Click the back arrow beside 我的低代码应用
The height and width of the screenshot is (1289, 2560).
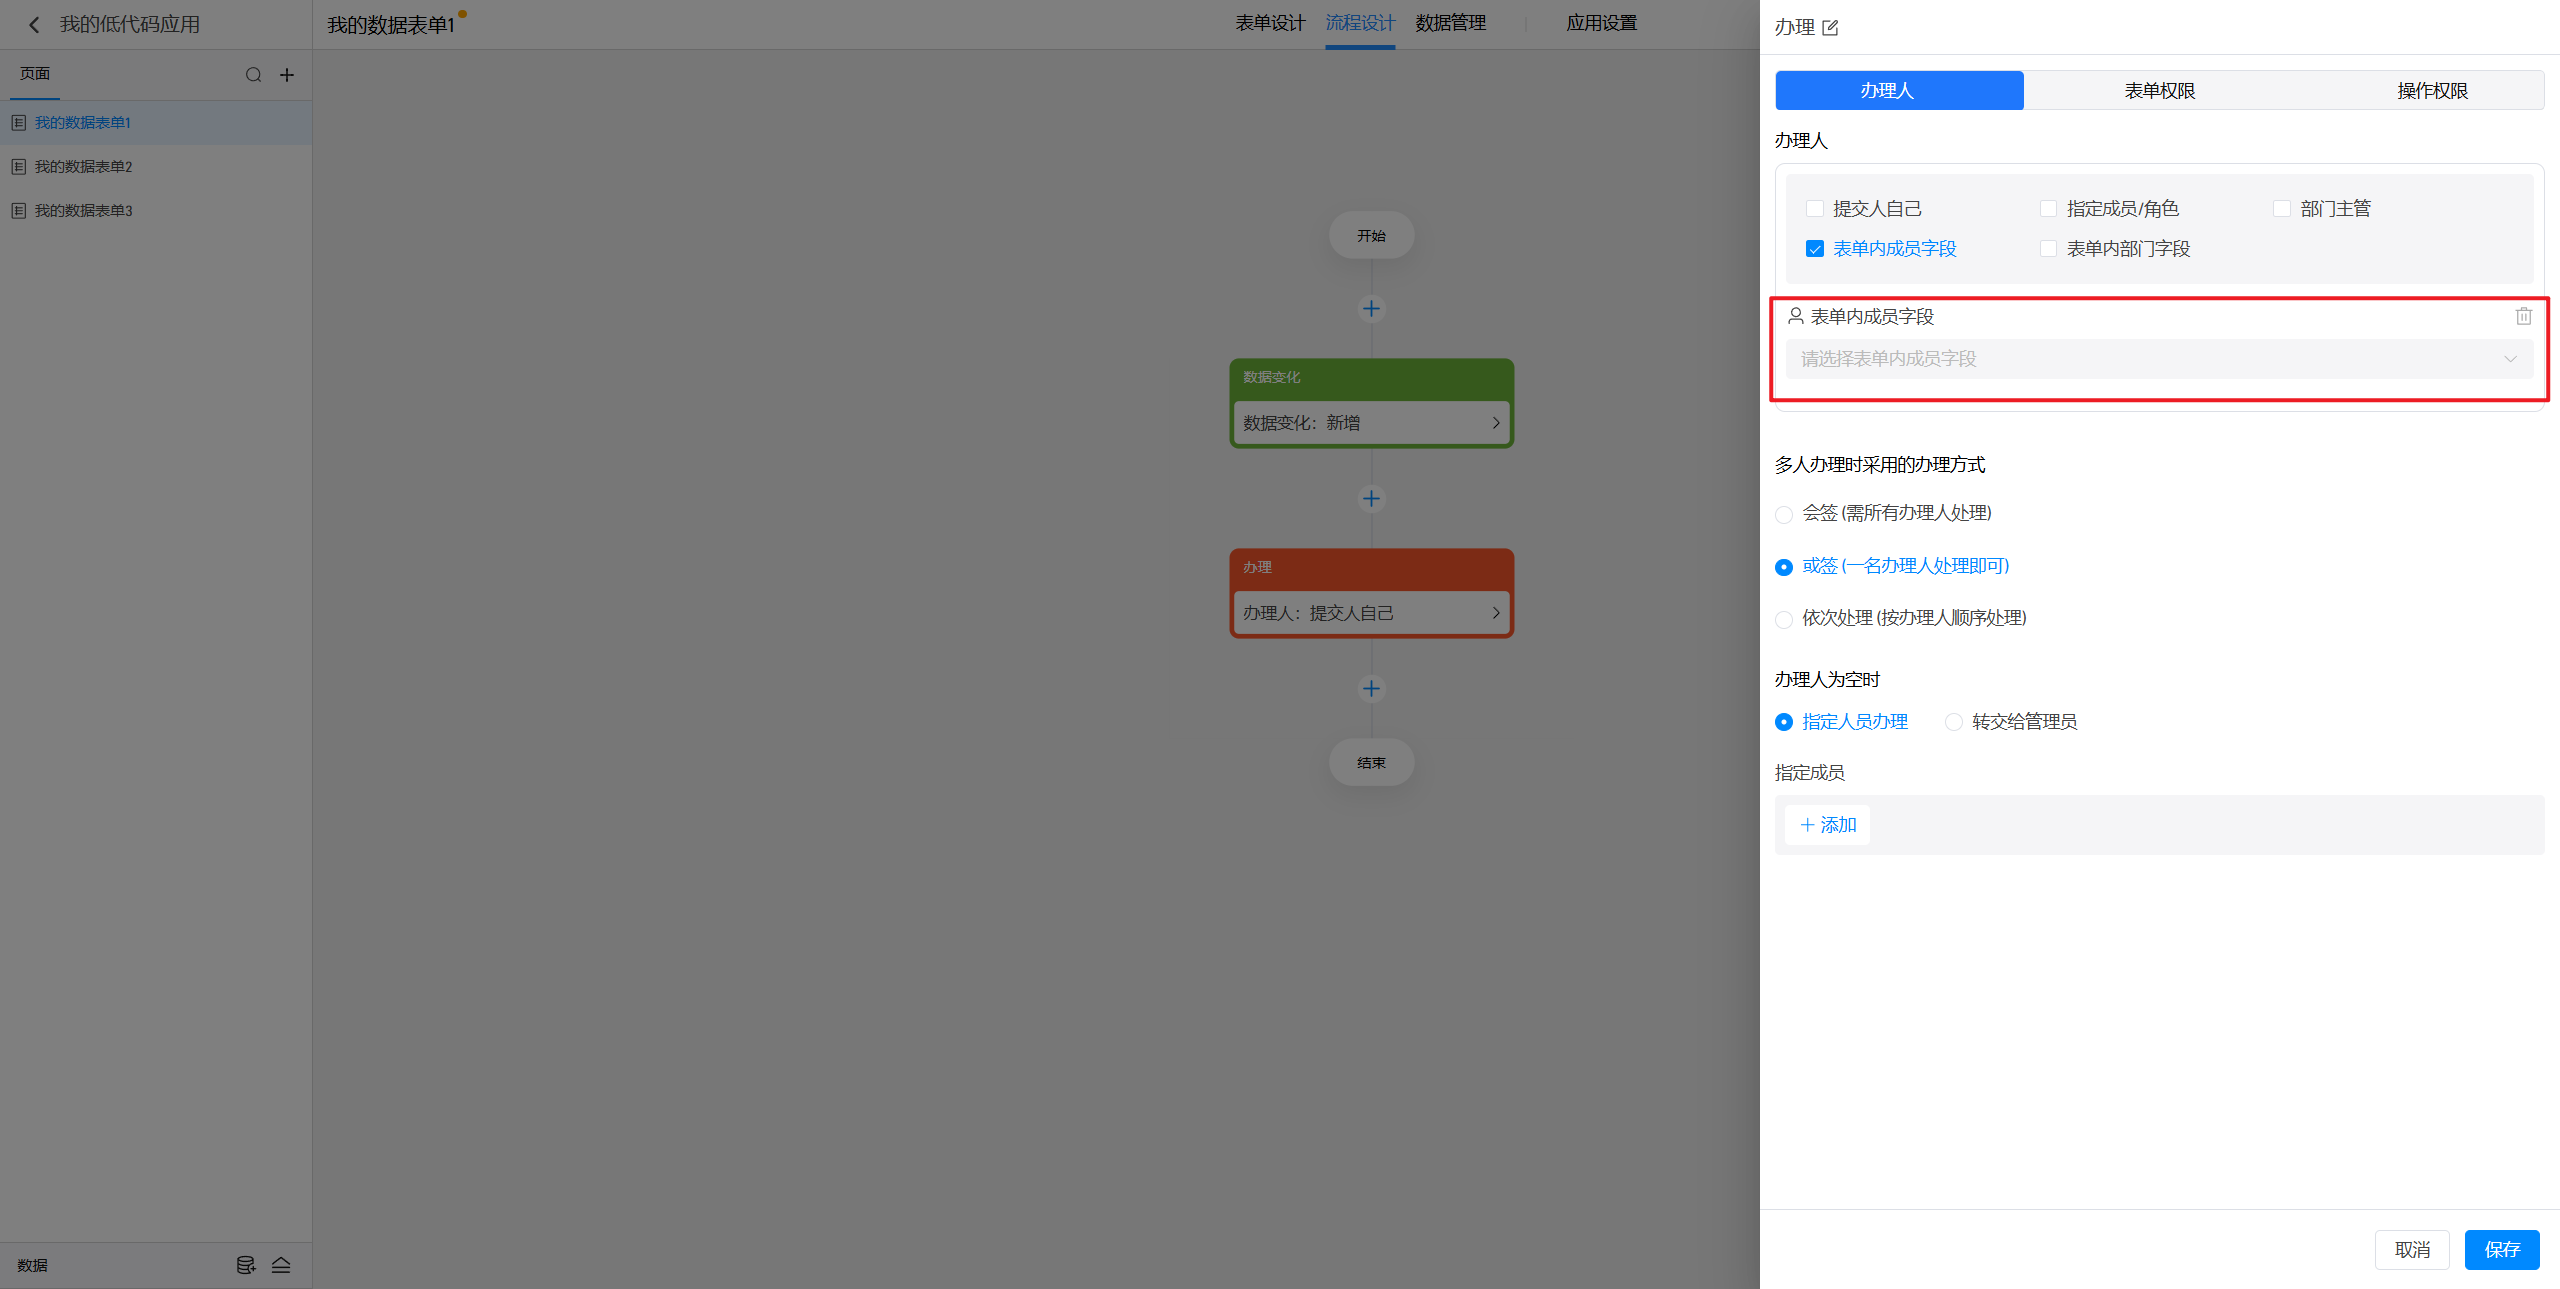(34, 25)
